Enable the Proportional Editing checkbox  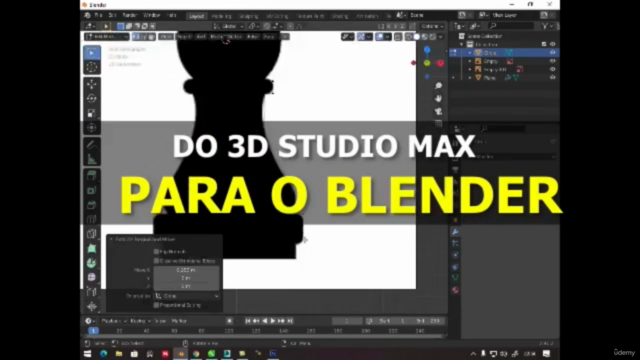[156, 305]
